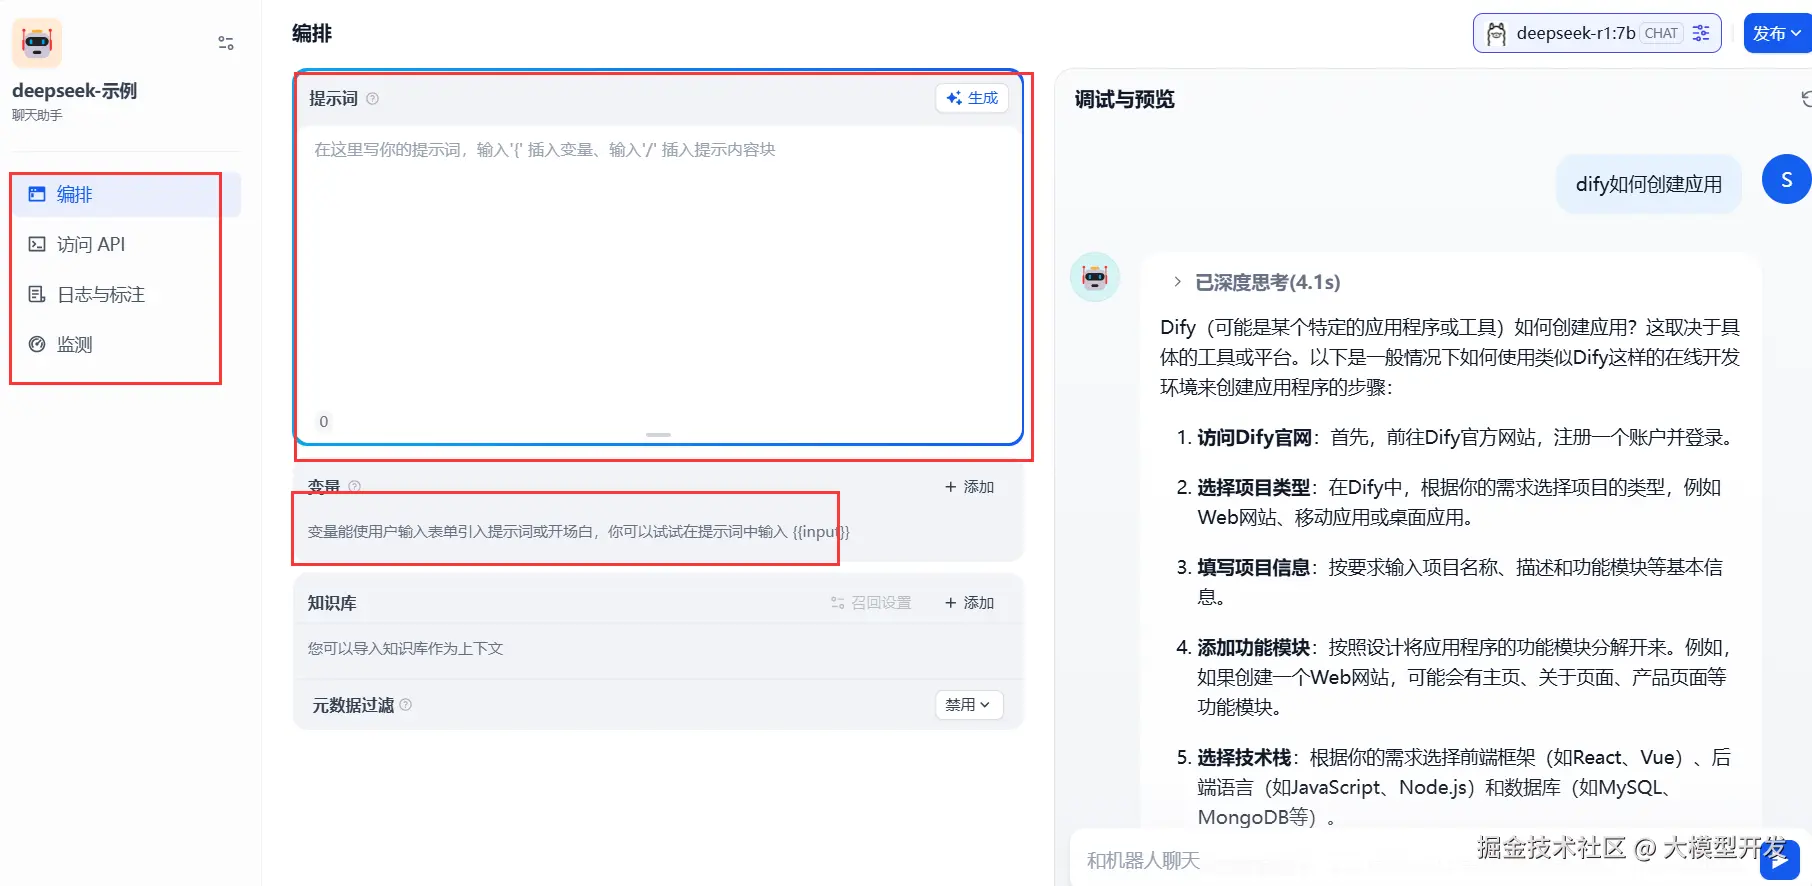Screen dimensions: 1812x886
Task: Open the 编排 orchestration sidebar item
Action: [x=127, y=194]
